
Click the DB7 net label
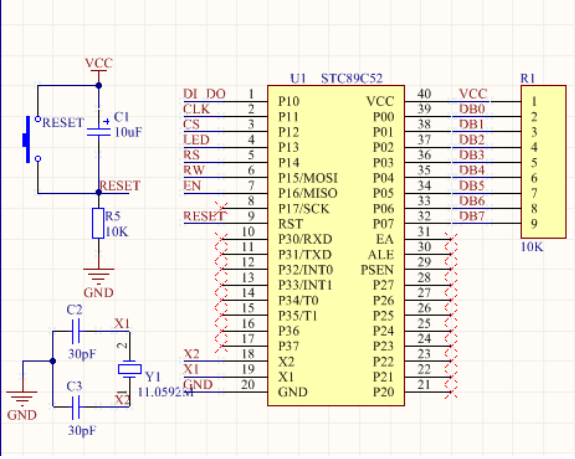tap(472, 216)
